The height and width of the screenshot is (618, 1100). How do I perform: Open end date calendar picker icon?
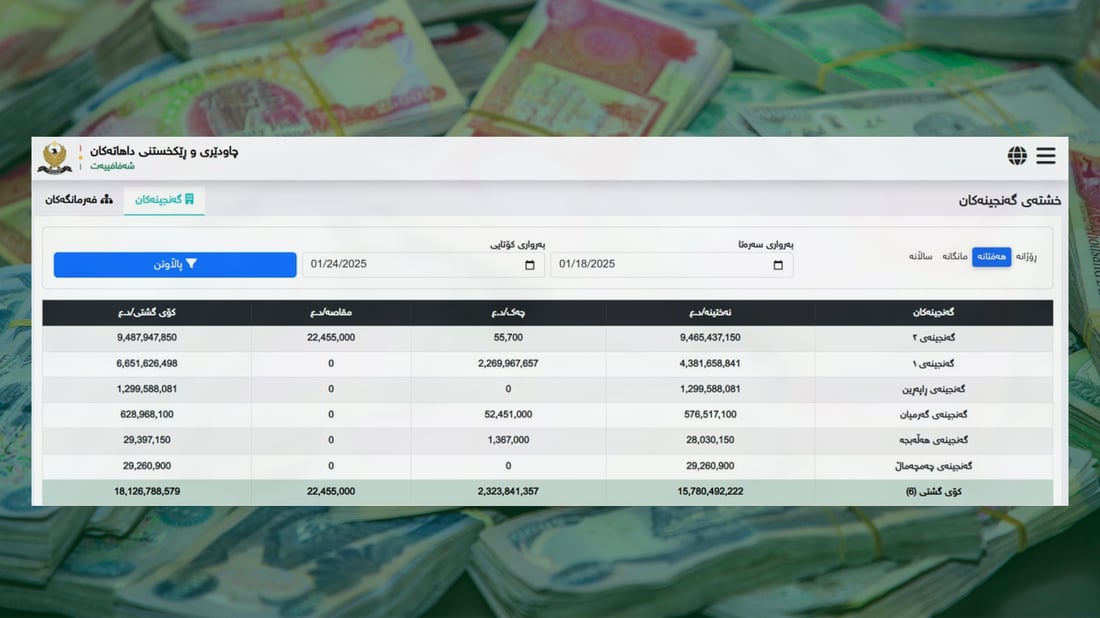tap(530, 265)
